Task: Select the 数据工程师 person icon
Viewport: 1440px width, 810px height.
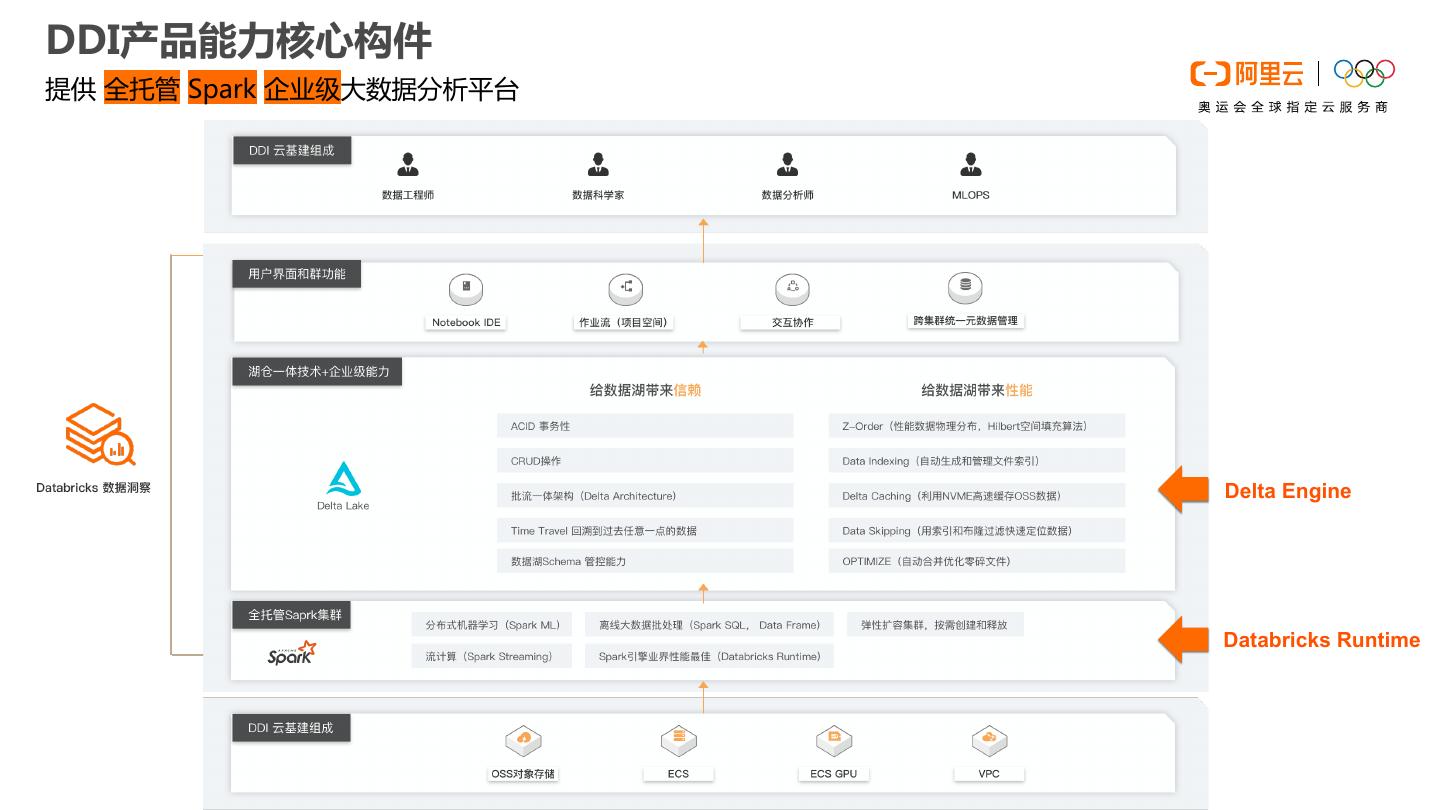Action: pyautogui.click(x=407, y=165)
